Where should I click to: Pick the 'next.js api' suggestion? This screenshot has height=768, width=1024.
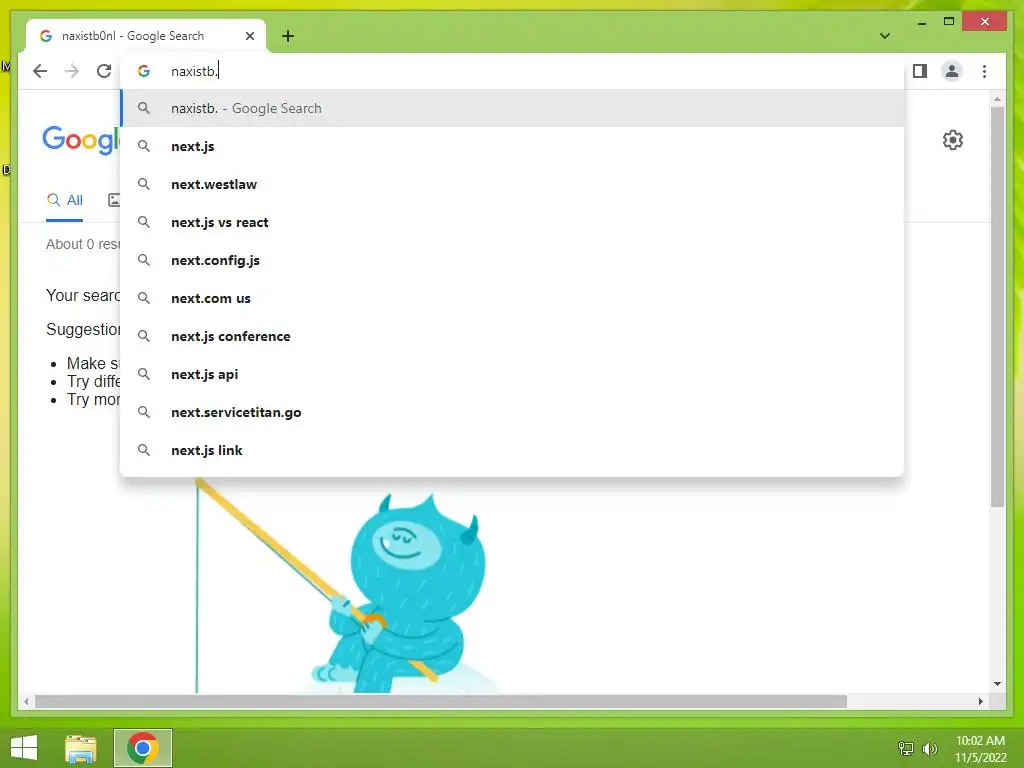512,374
